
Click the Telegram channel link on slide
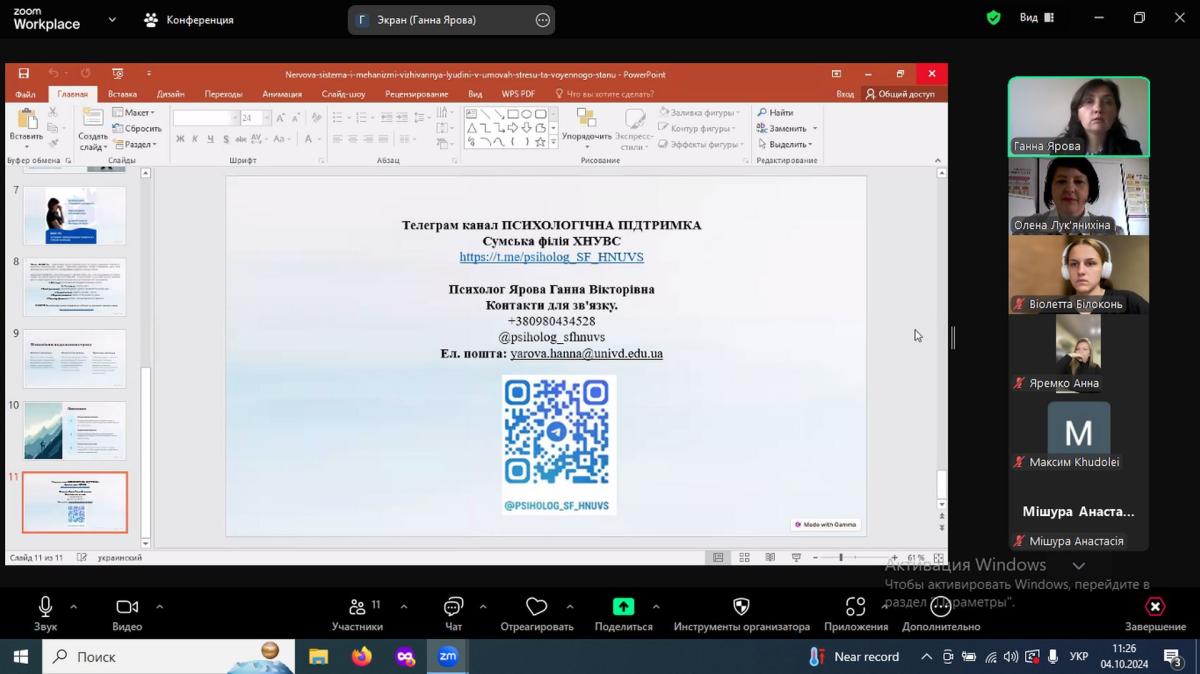551,257
